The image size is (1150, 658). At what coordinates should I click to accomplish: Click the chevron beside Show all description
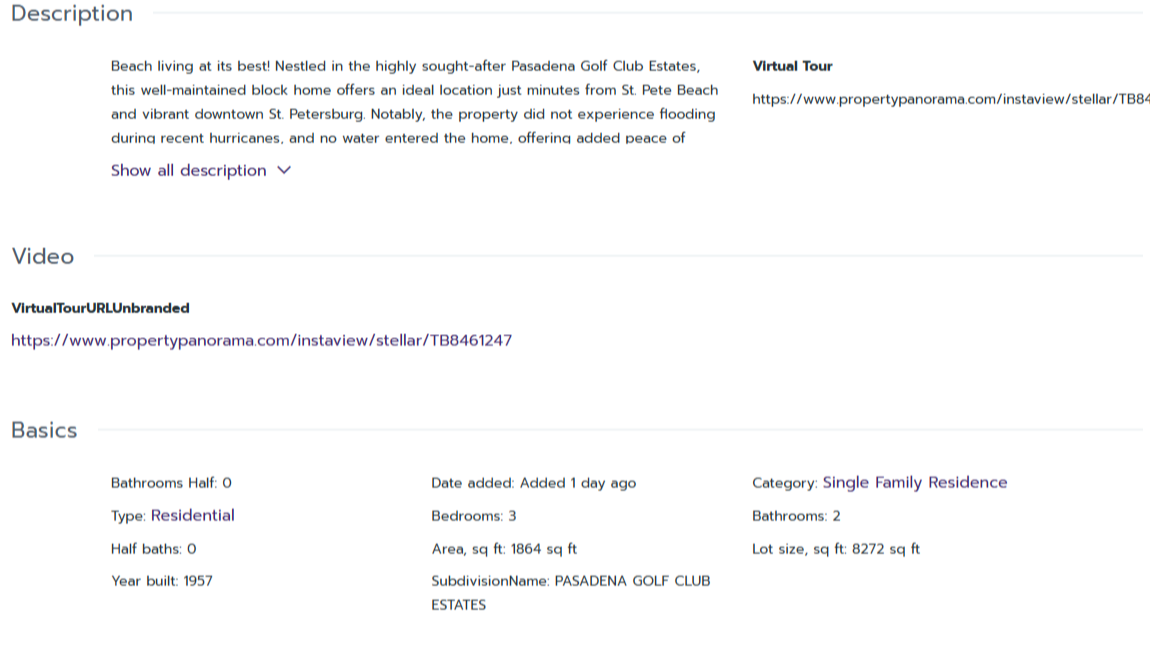point(284,170)
